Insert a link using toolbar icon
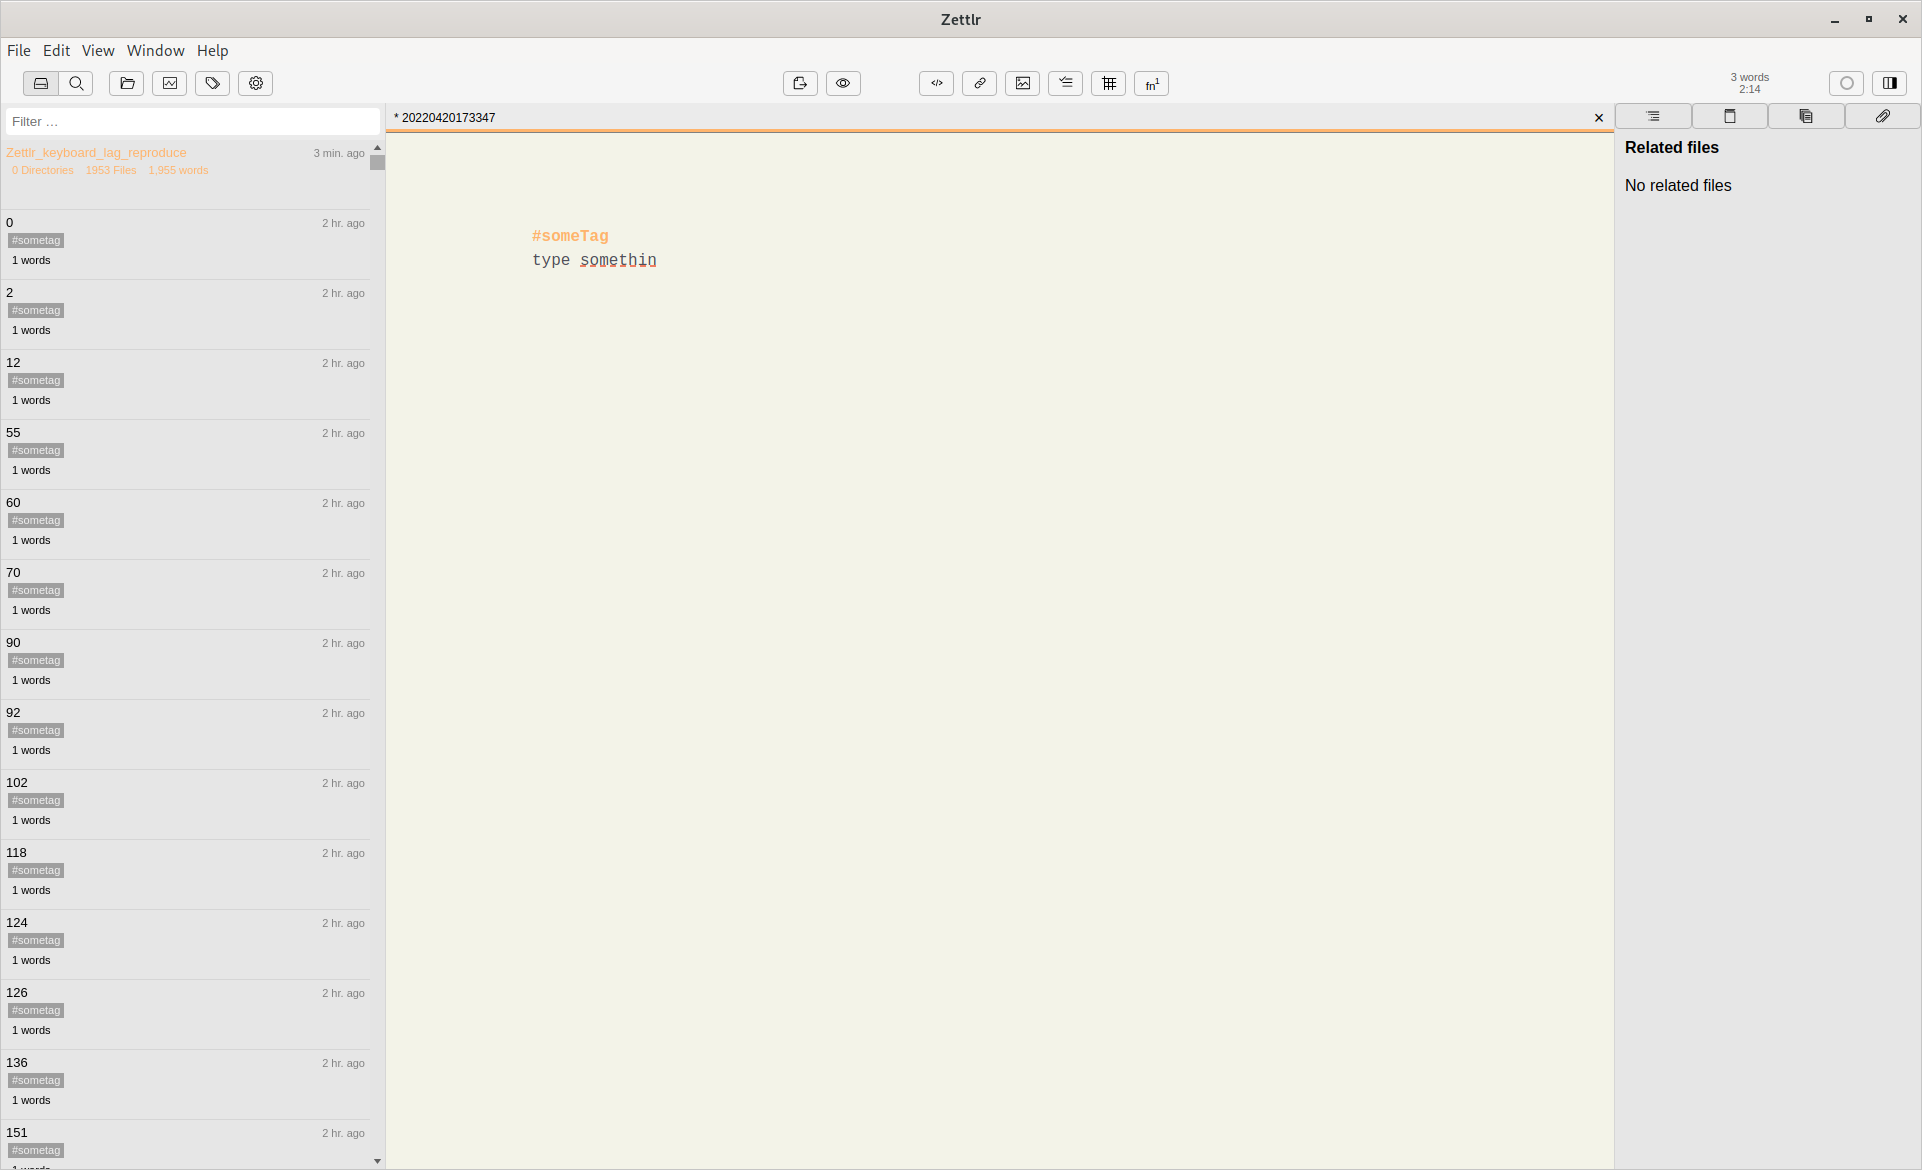Image resolution: width=1922 pixels, height=1170 pixels. tap(980, 84)
